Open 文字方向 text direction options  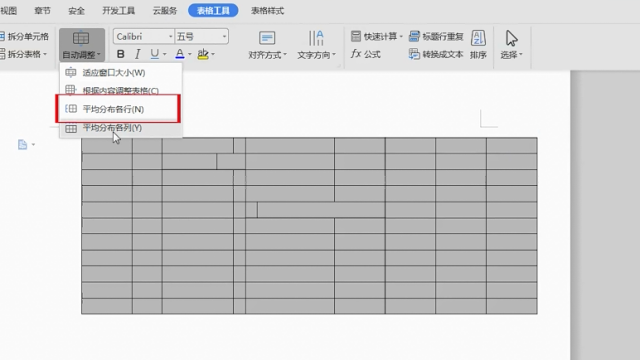(x=316, y=45)
